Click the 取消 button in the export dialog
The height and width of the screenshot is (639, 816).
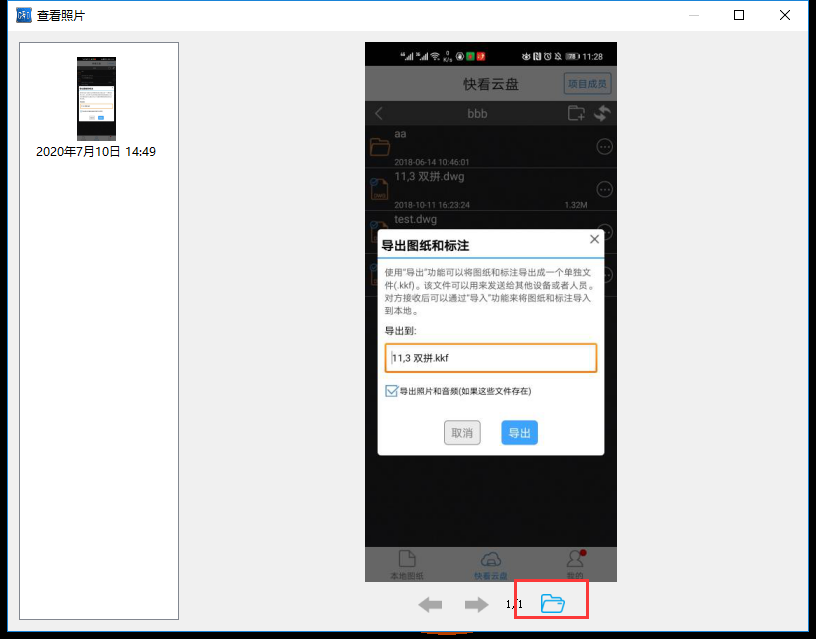click(x=462, y=432)
